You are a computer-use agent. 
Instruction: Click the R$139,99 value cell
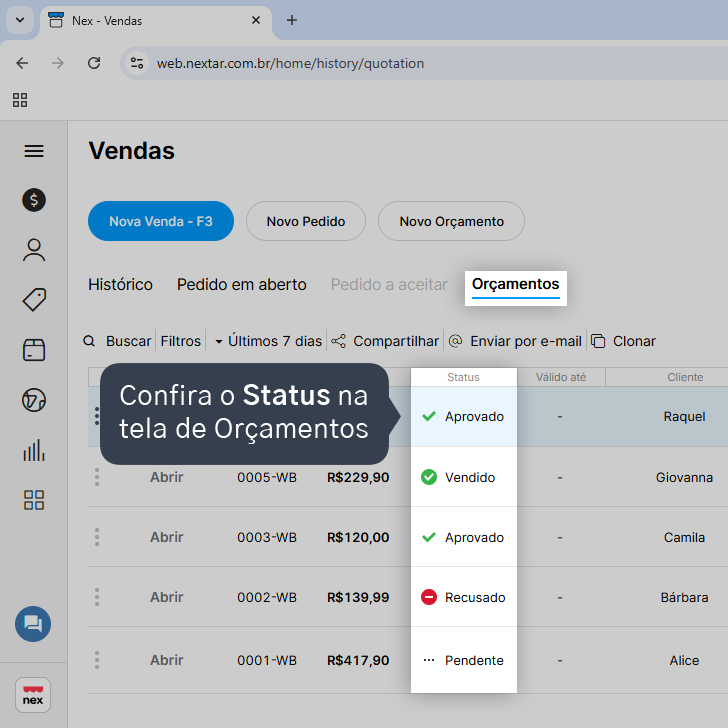click(x=358, y=597)
